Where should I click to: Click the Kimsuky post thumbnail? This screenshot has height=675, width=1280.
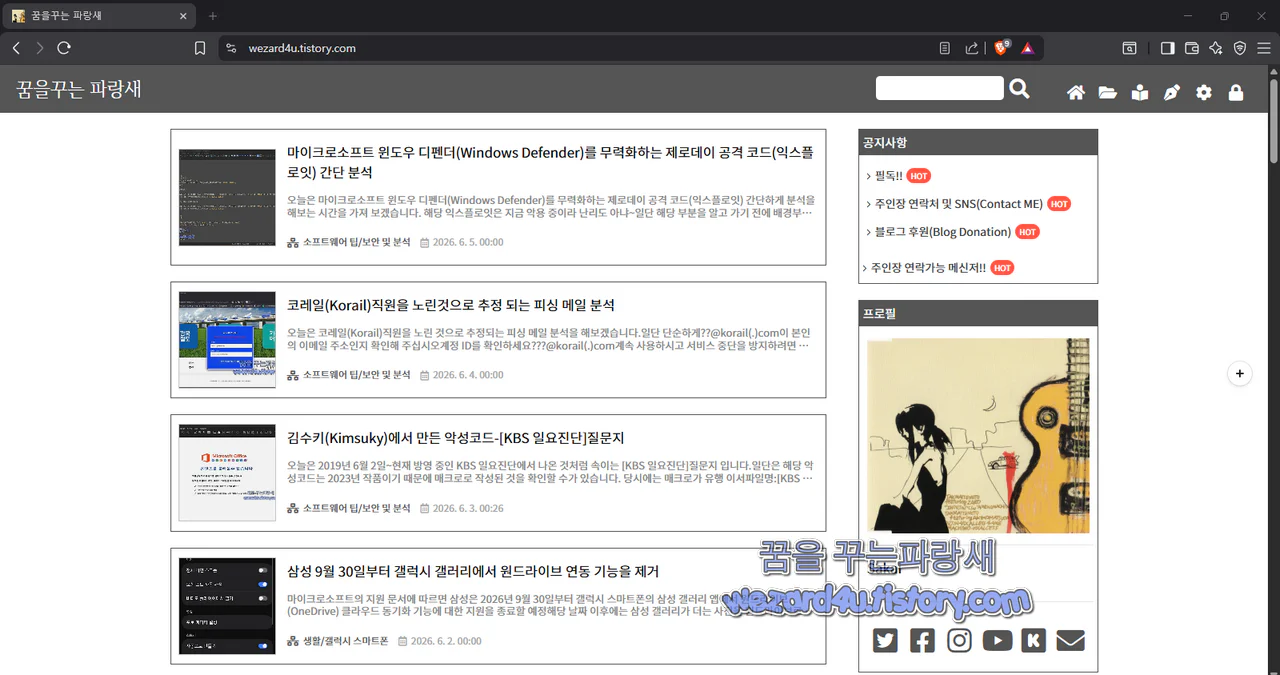(x=227, y=473)
